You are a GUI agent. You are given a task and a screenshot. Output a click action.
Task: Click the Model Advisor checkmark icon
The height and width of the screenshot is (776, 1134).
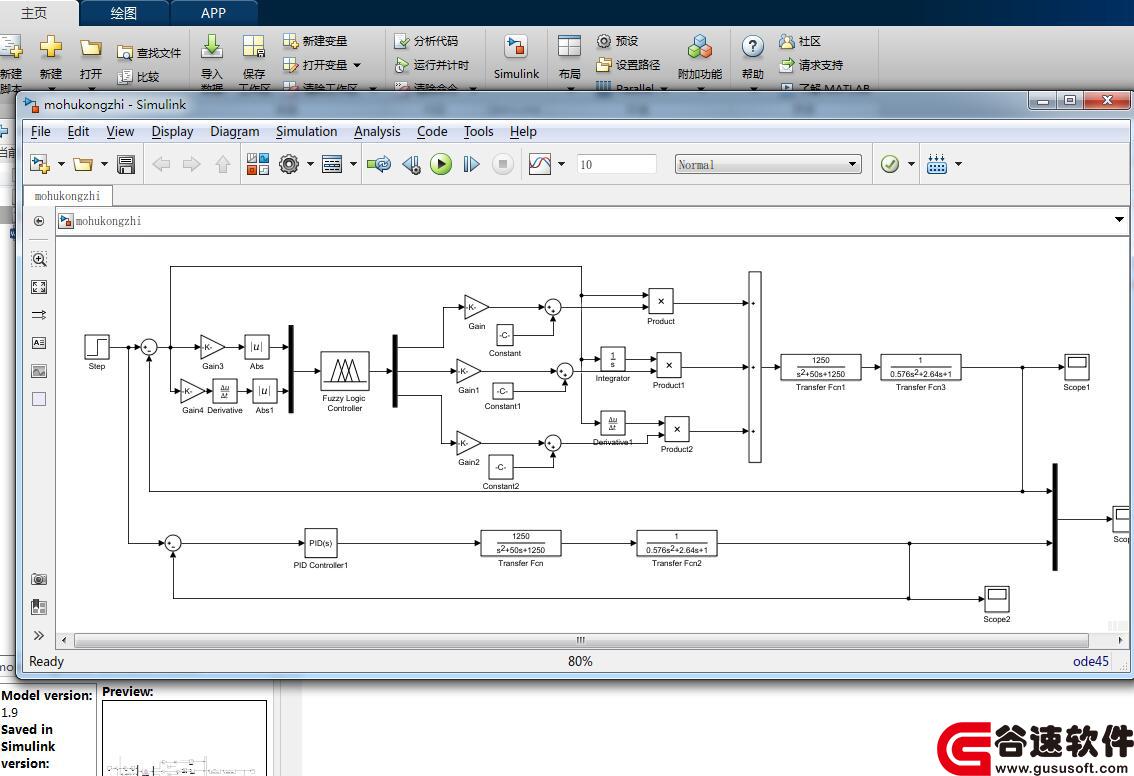890,164
